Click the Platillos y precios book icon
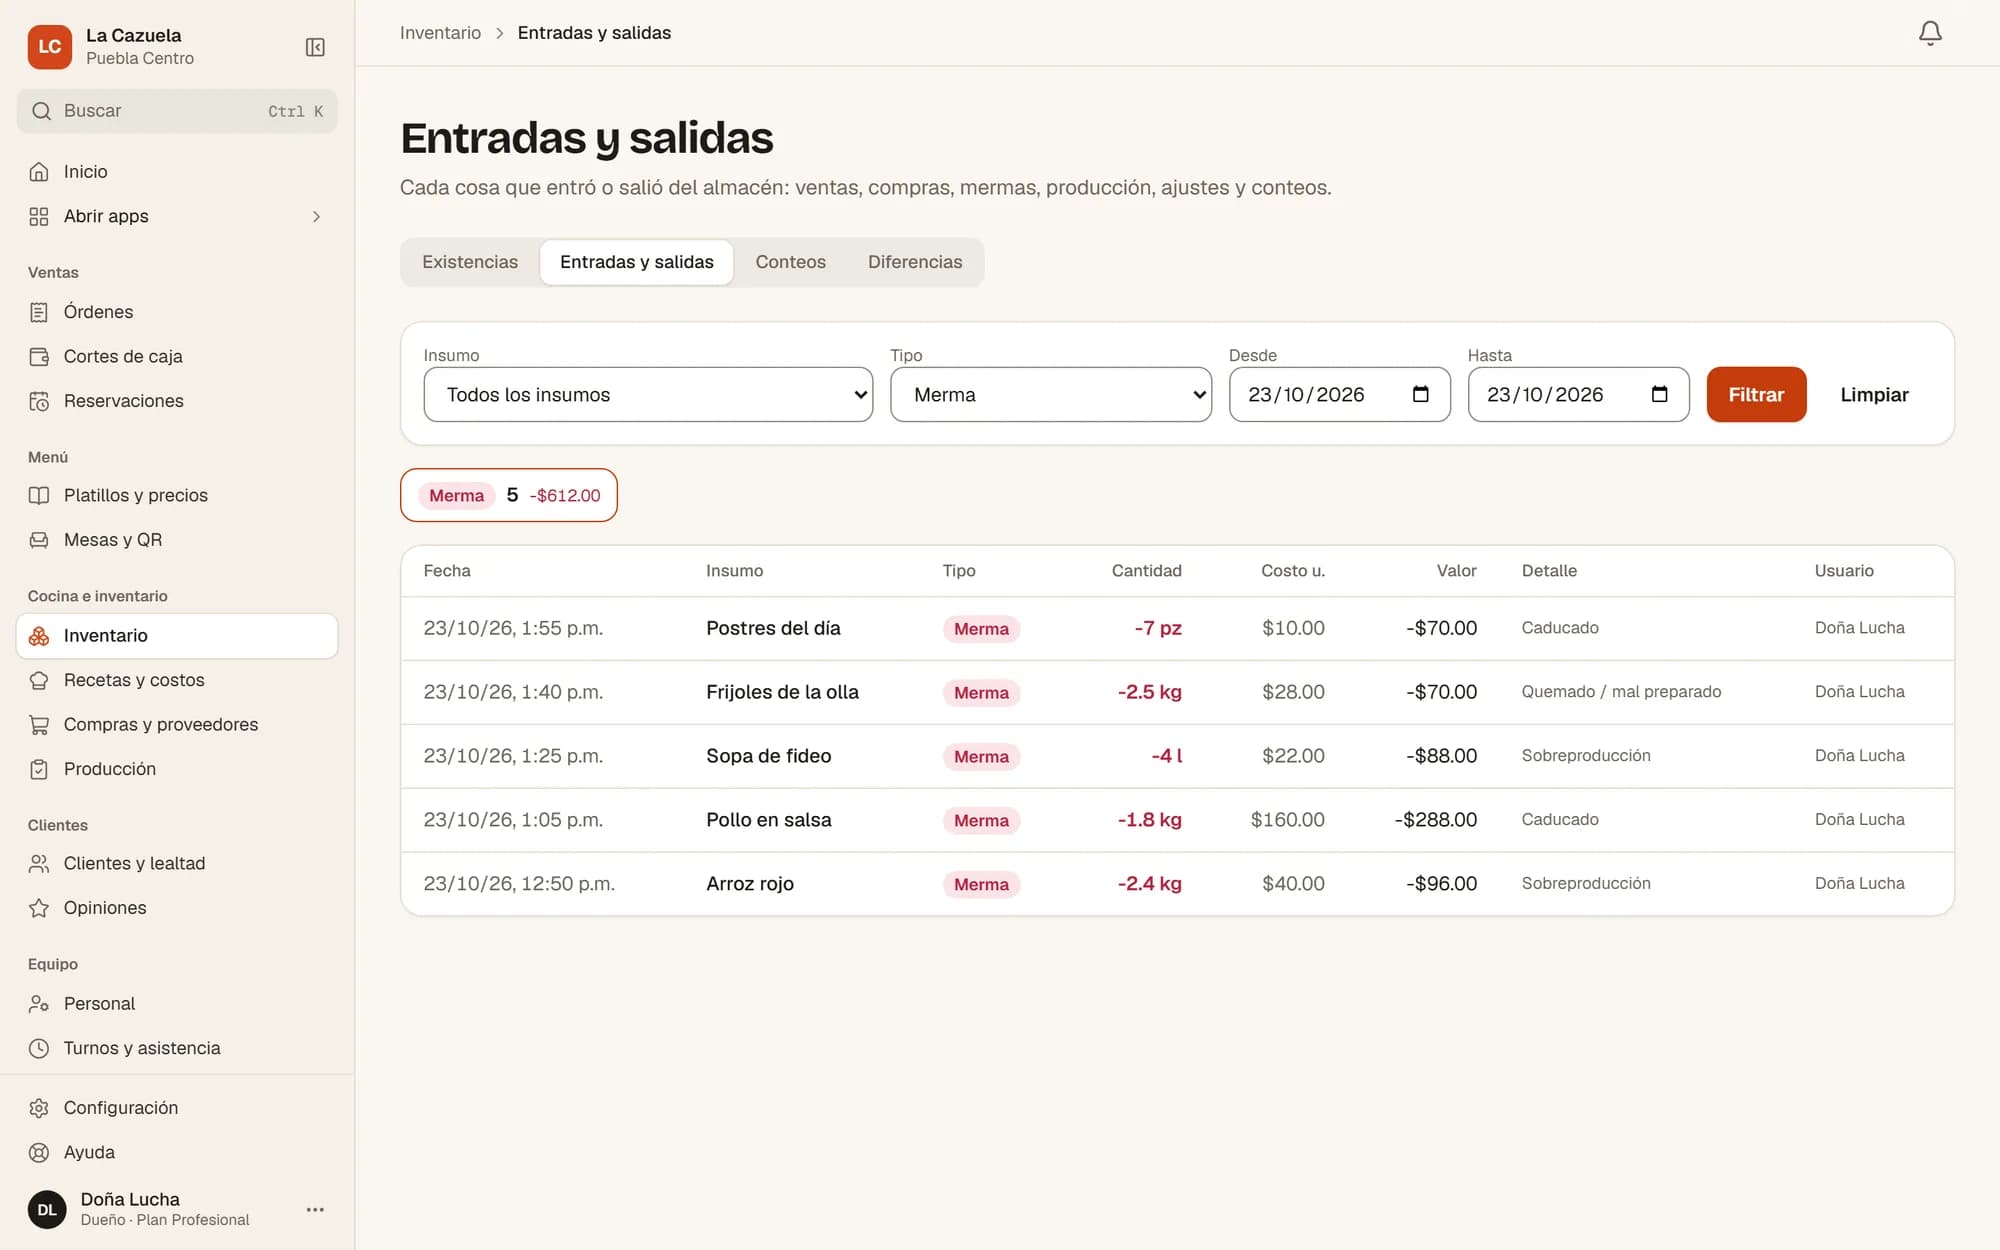This screenshot has width=2000, height=1250. [39, 495]
